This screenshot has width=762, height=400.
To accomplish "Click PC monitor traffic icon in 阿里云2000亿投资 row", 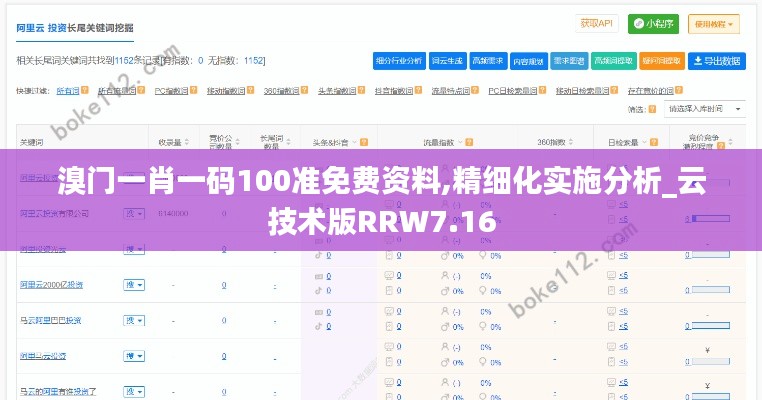I will click(x=389, y=276).
